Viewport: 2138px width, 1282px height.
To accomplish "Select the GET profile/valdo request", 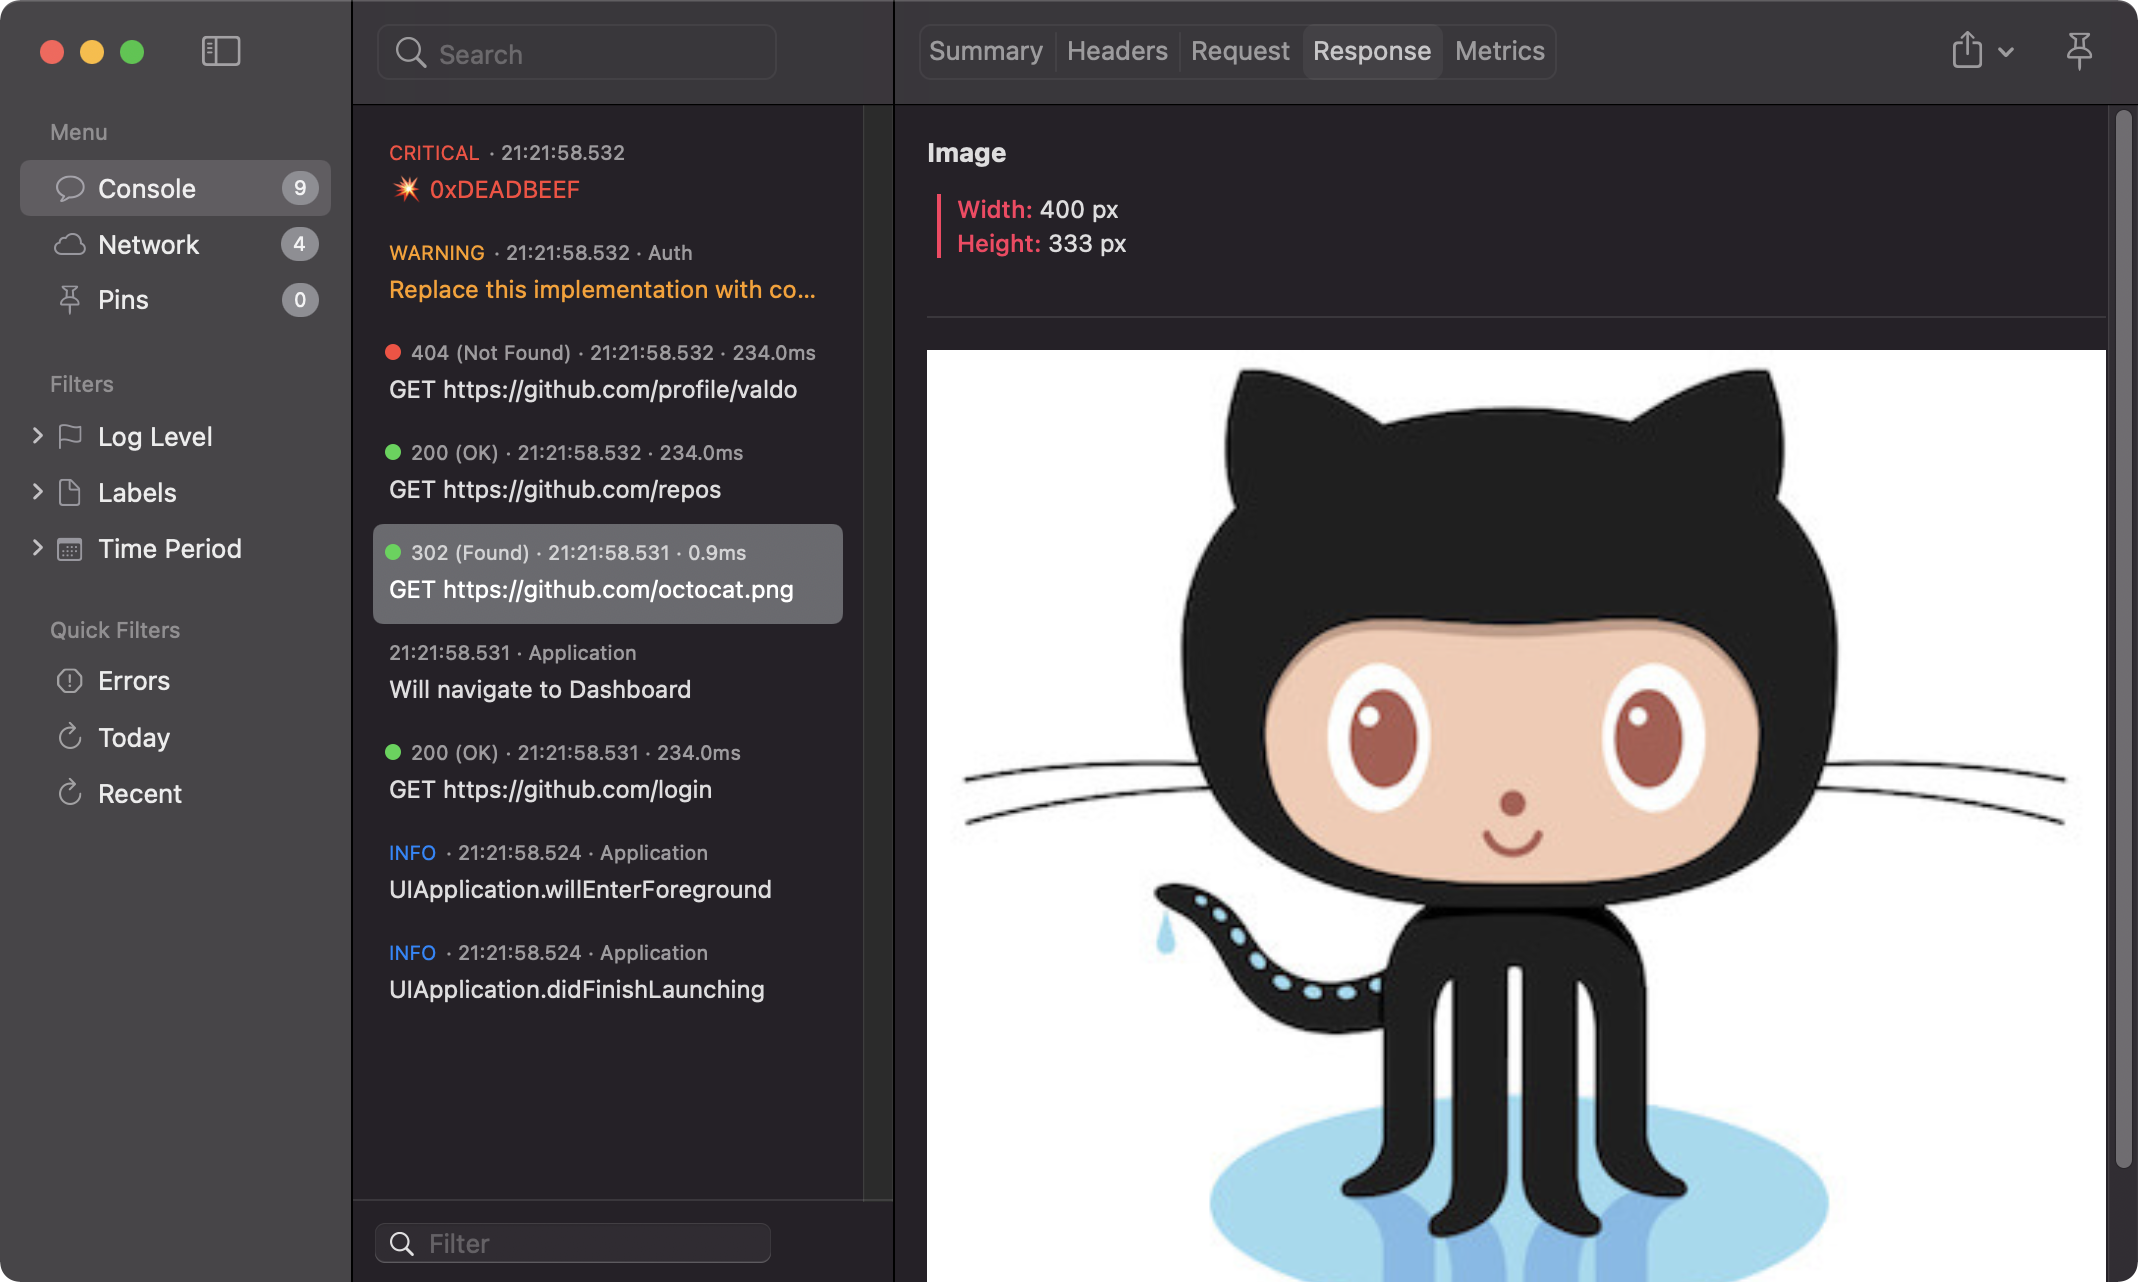I will (608, 373).
